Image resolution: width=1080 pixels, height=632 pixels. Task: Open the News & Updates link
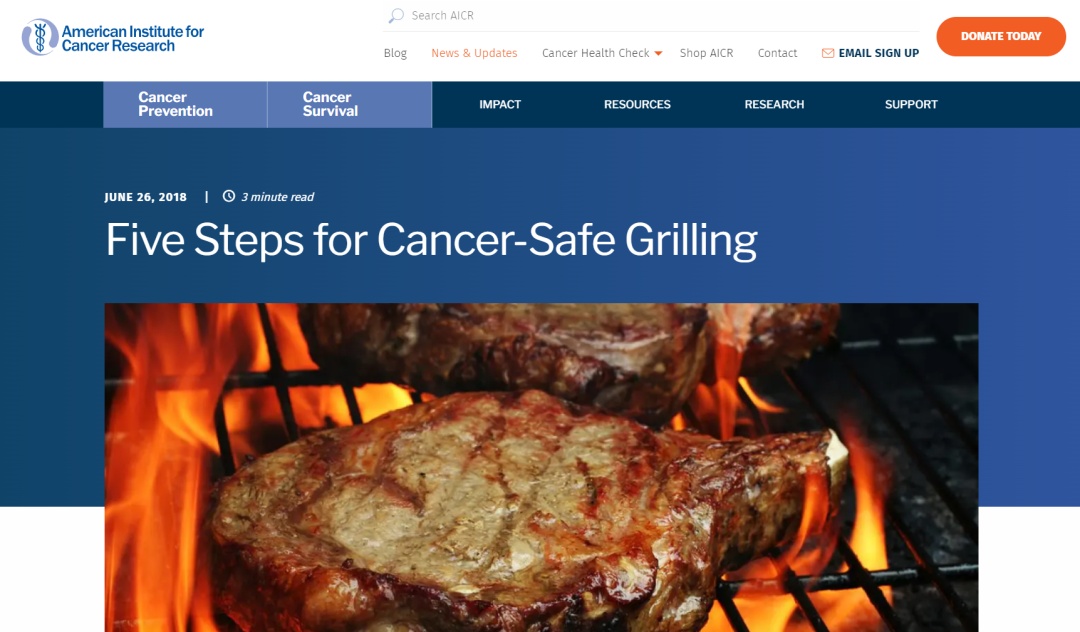click(474, 53)
